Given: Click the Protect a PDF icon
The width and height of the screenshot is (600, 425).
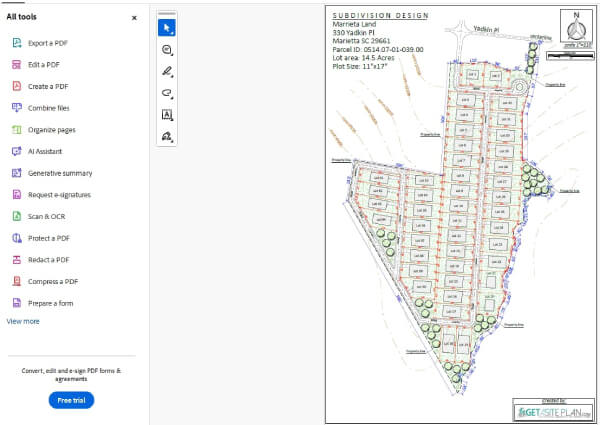Looking at the screenshot, I should tap(17, 238).
